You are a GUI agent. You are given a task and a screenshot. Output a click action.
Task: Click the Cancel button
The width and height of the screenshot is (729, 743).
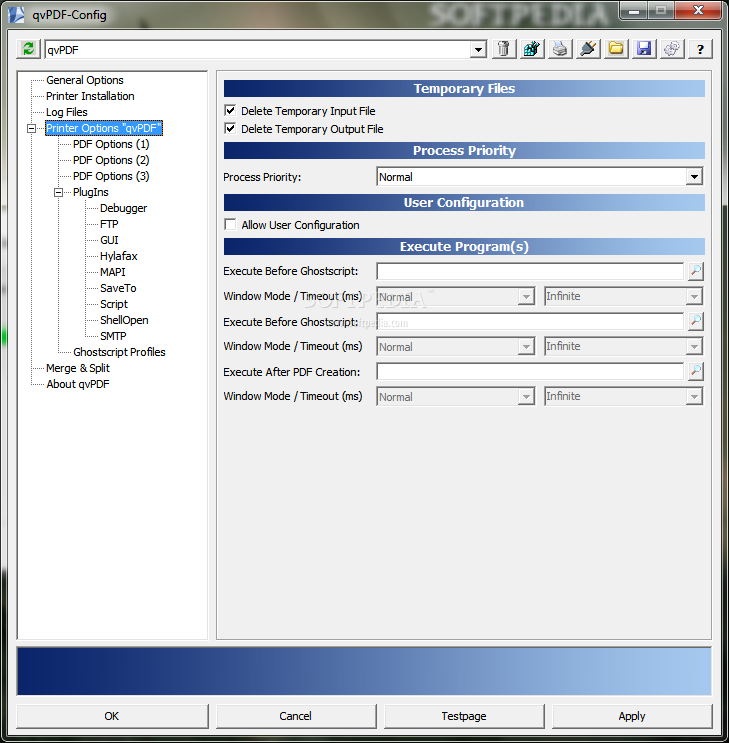tap(296, 716)
